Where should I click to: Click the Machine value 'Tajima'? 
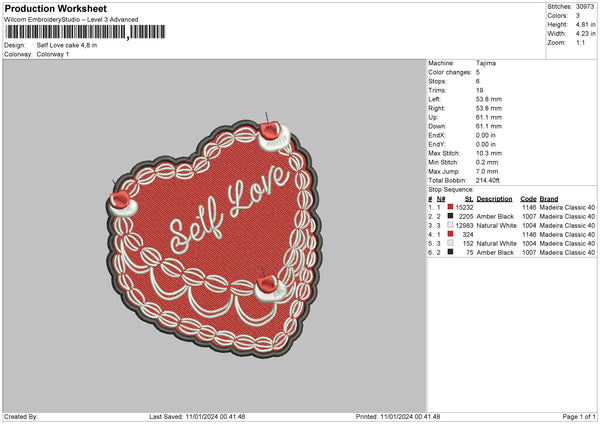tap(486, 63)
